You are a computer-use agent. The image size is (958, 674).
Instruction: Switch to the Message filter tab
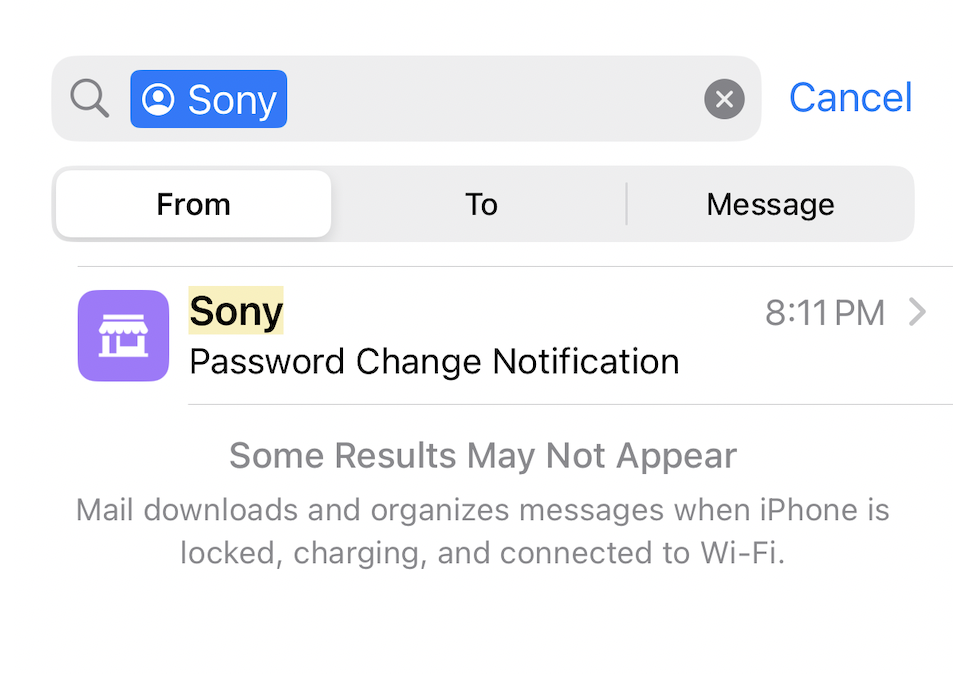770,204
